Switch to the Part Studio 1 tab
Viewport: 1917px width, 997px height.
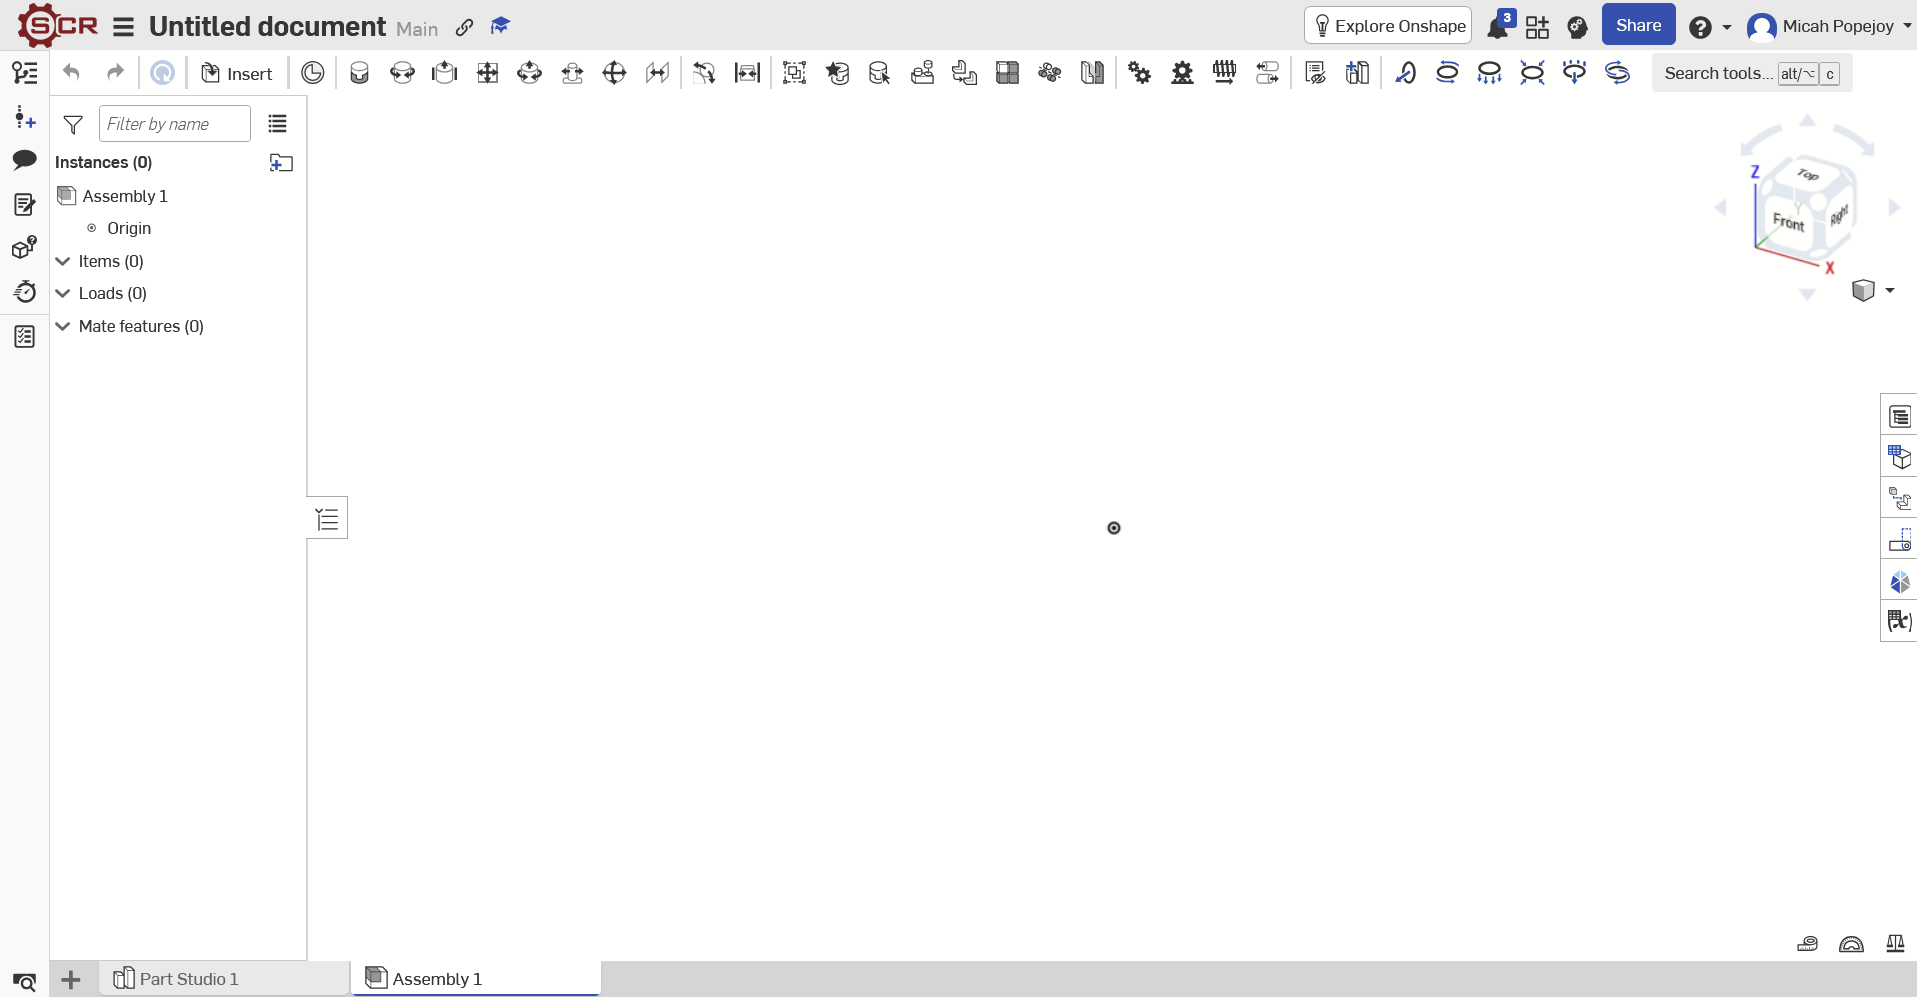(x=225, y=979)
